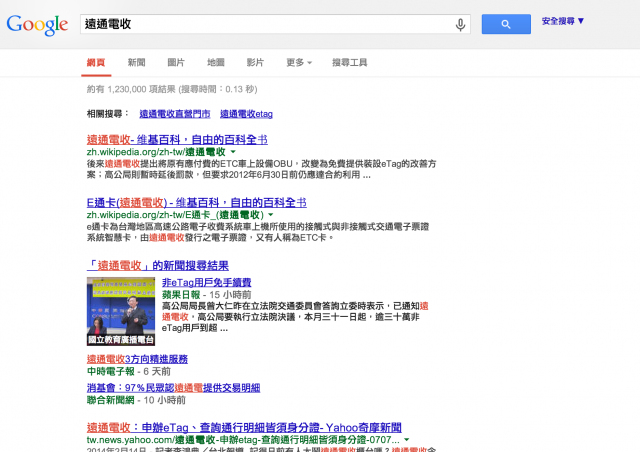Click the green tw.news.yahoo.com URL text
The width and height of the screenshot is (640, 452).
tap(243, 440)
